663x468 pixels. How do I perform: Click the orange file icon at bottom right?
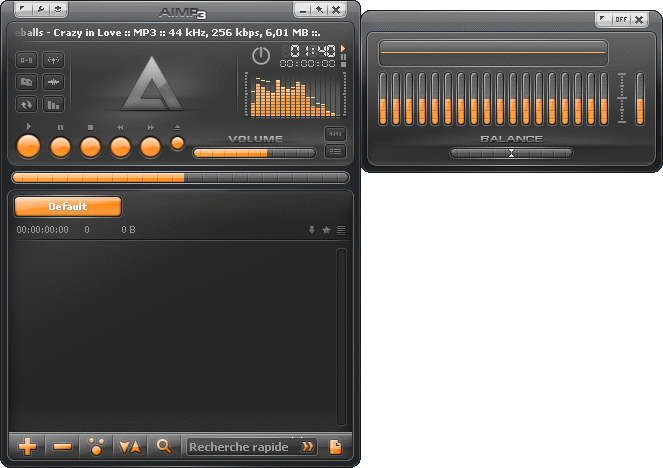[x=335, y=446]
